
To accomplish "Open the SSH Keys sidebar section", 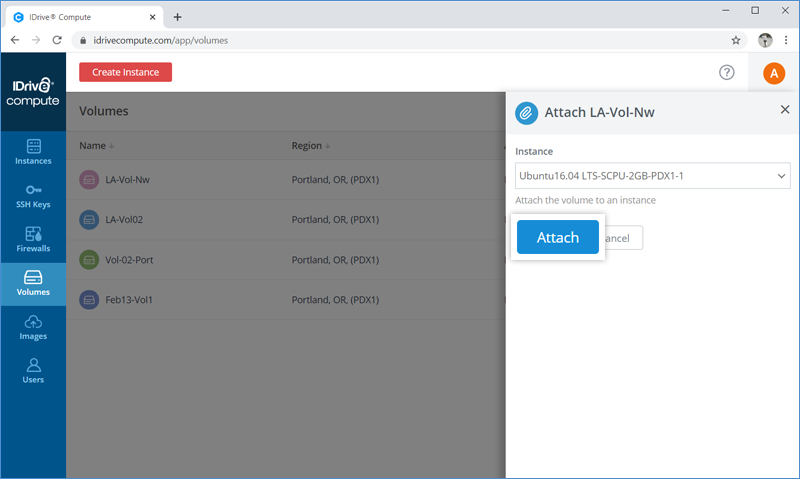I will click(x=33, y=196).
